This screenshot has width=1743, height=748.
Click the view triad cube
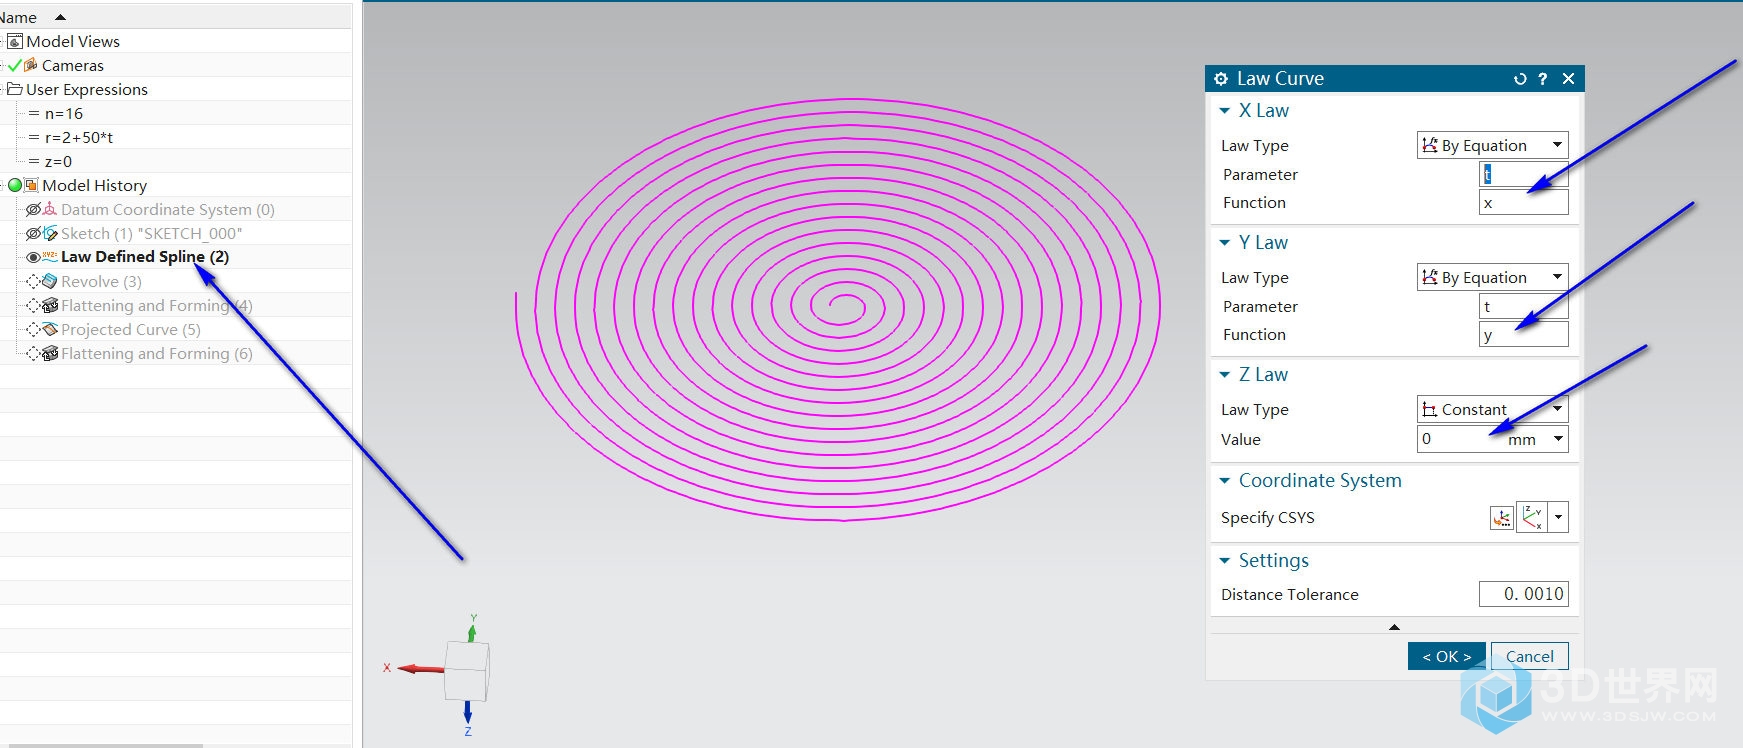coord(466,670)
